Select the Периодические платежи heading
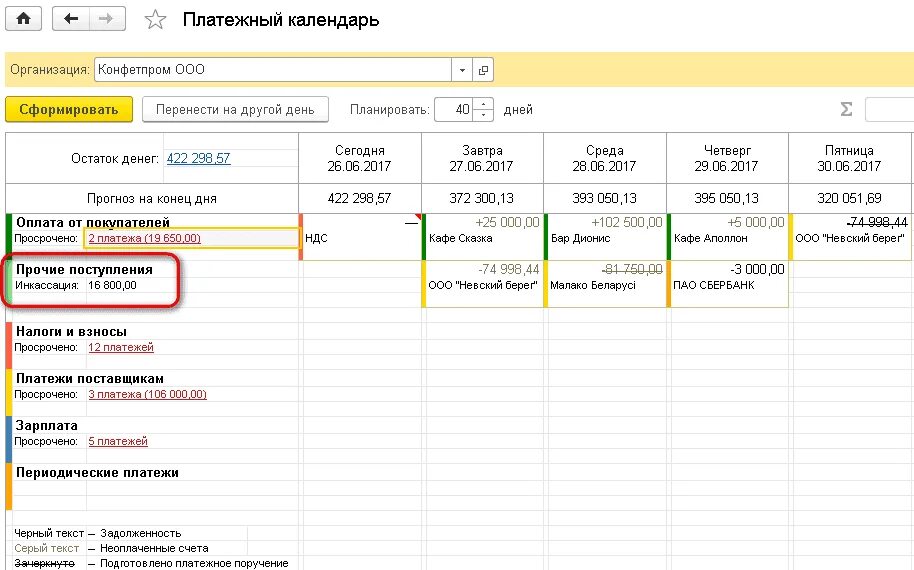The height and width of the screenshot is (570, 914). point(97,473)
